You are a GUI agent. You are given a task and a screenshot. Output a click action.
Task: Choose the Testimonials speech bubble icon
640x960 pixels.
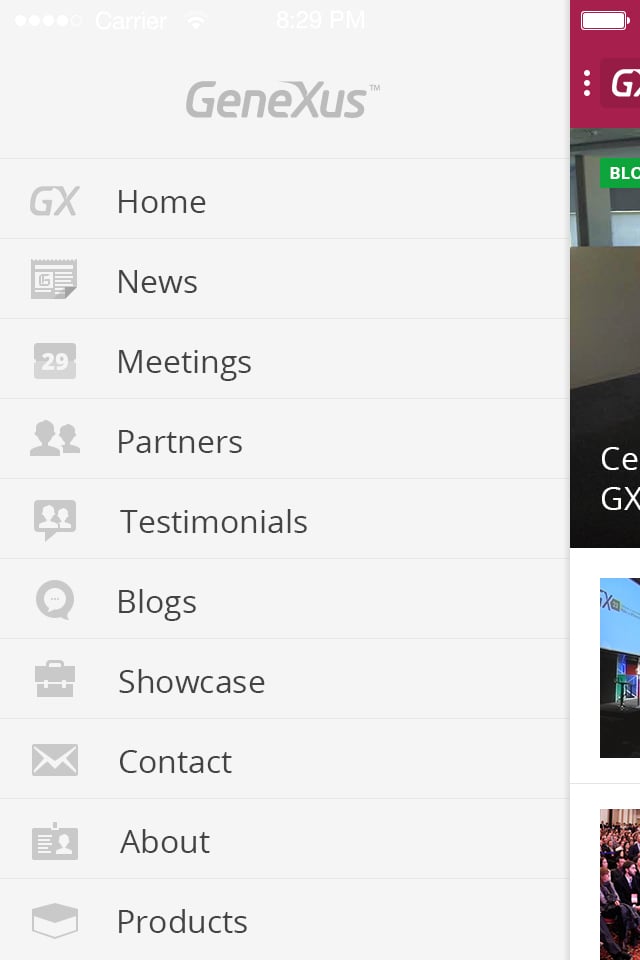pos(55,520)
